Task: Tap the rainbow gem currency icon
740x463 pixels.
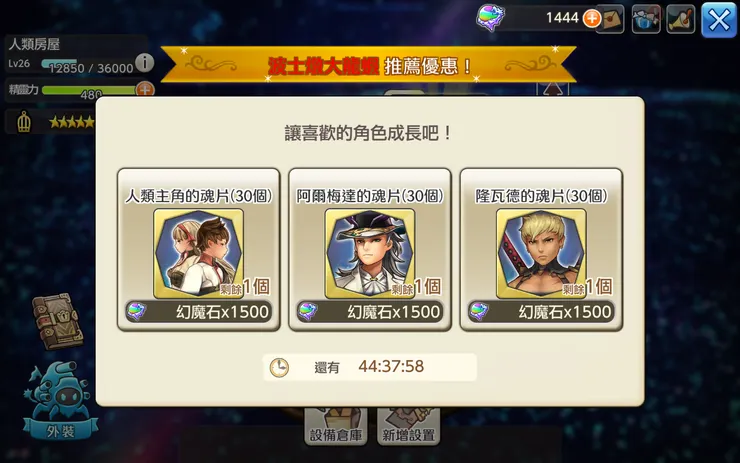Action: (x=490, y=17)
